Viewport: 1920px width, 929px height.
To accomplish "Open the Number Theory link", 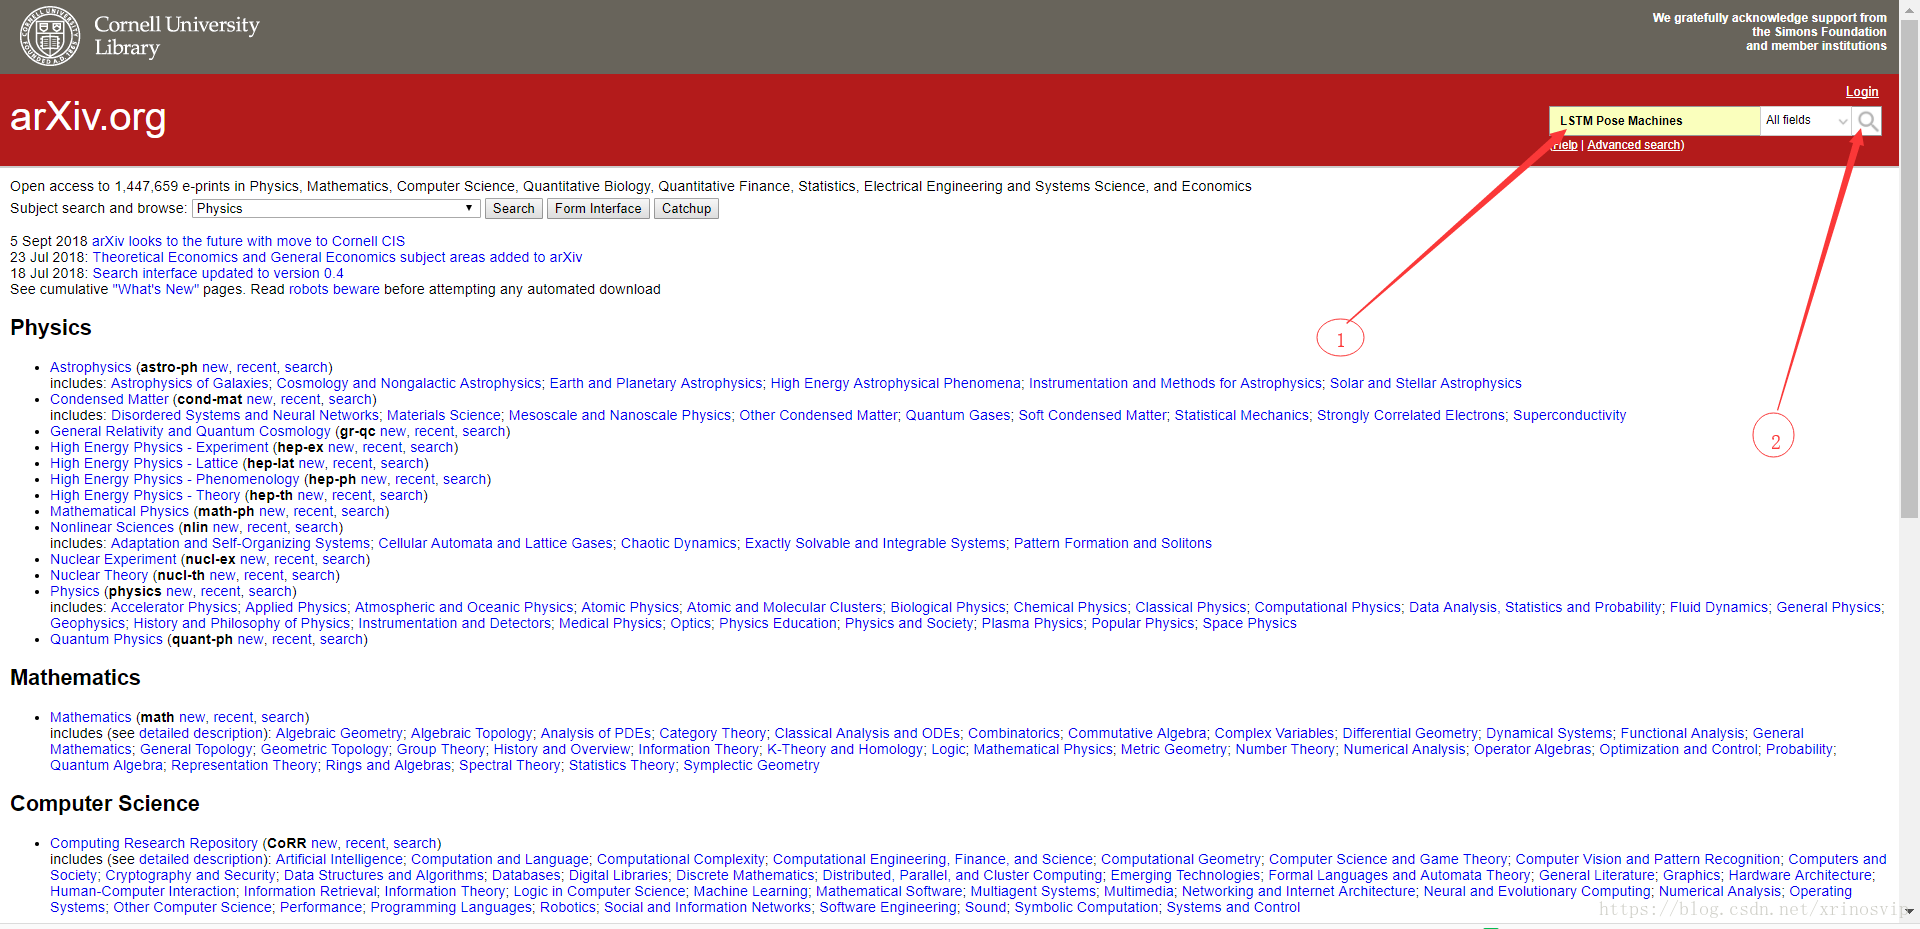I will (x=1285, y=749).
